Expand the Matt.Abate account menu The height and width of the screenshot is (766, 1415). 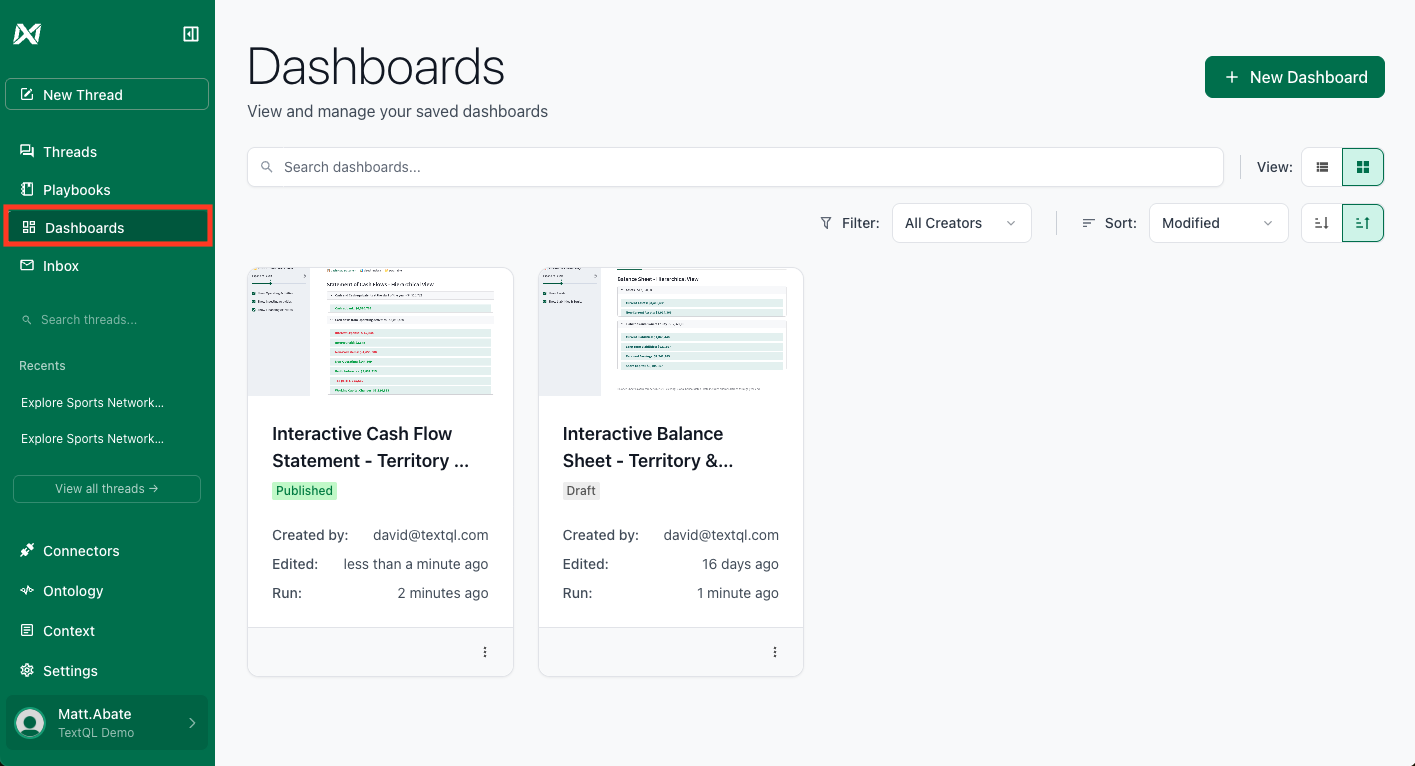[x=106, y=721]
